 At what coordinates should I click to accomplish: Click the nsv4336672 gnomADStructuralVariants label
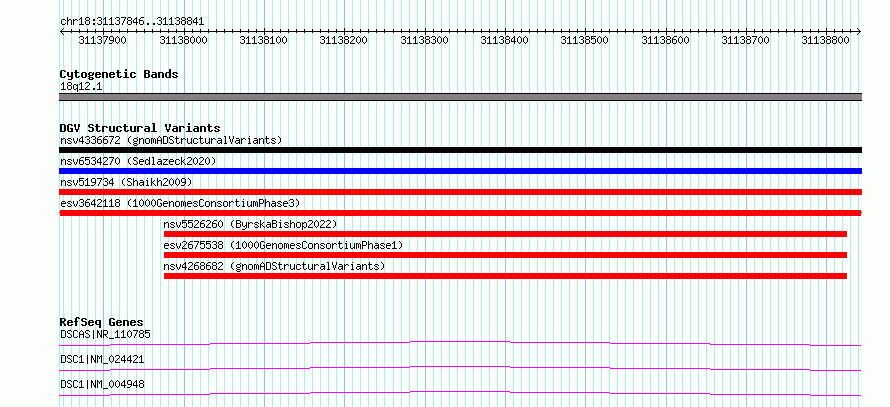(x=171, y=140)
